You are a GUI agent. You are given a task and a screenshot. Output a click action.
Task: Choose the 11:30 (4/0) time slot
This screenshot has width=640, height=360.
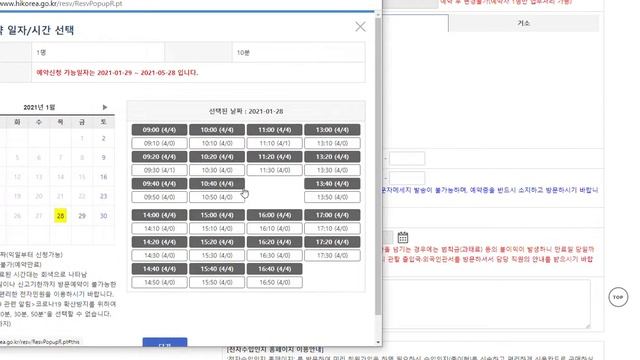tap(274, 170)
